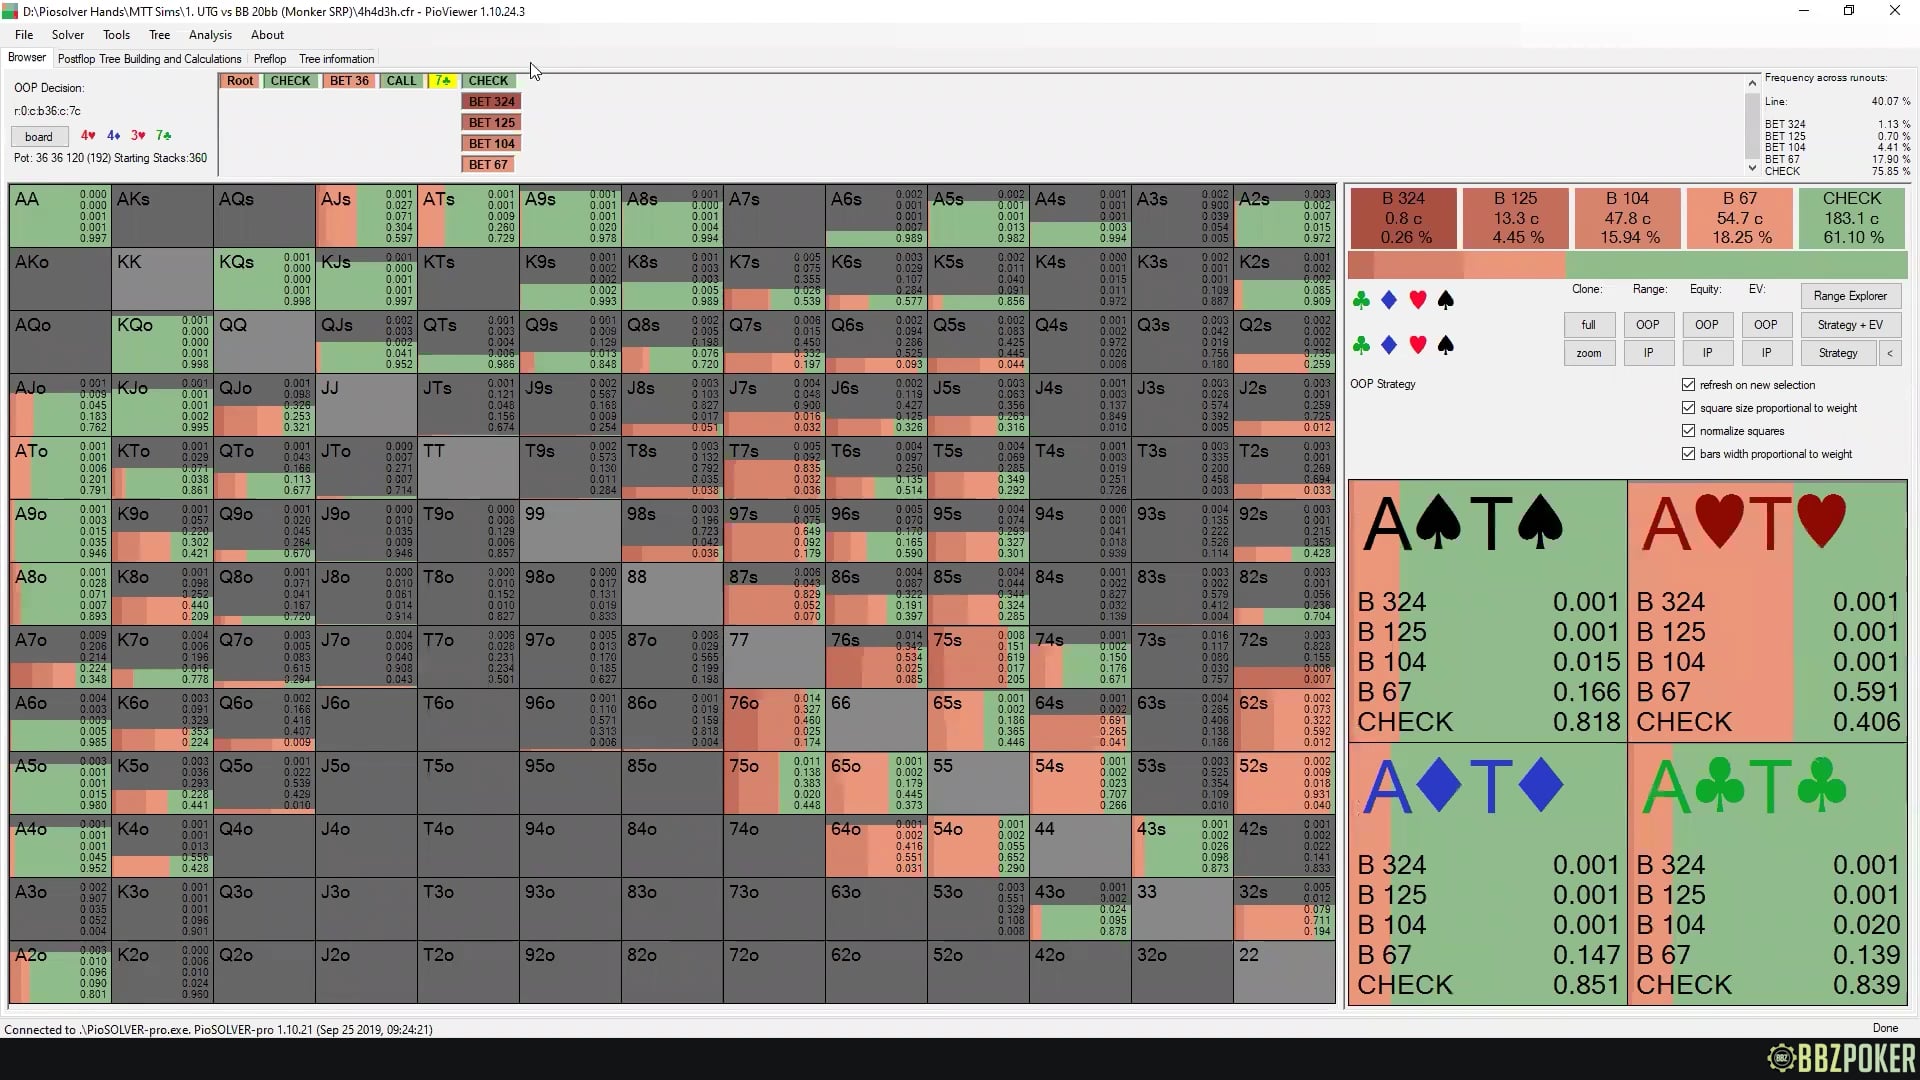Click the top-row red heart suit icon
This screenshot has width=1920, height=1080.
(x=1417, y=300)
